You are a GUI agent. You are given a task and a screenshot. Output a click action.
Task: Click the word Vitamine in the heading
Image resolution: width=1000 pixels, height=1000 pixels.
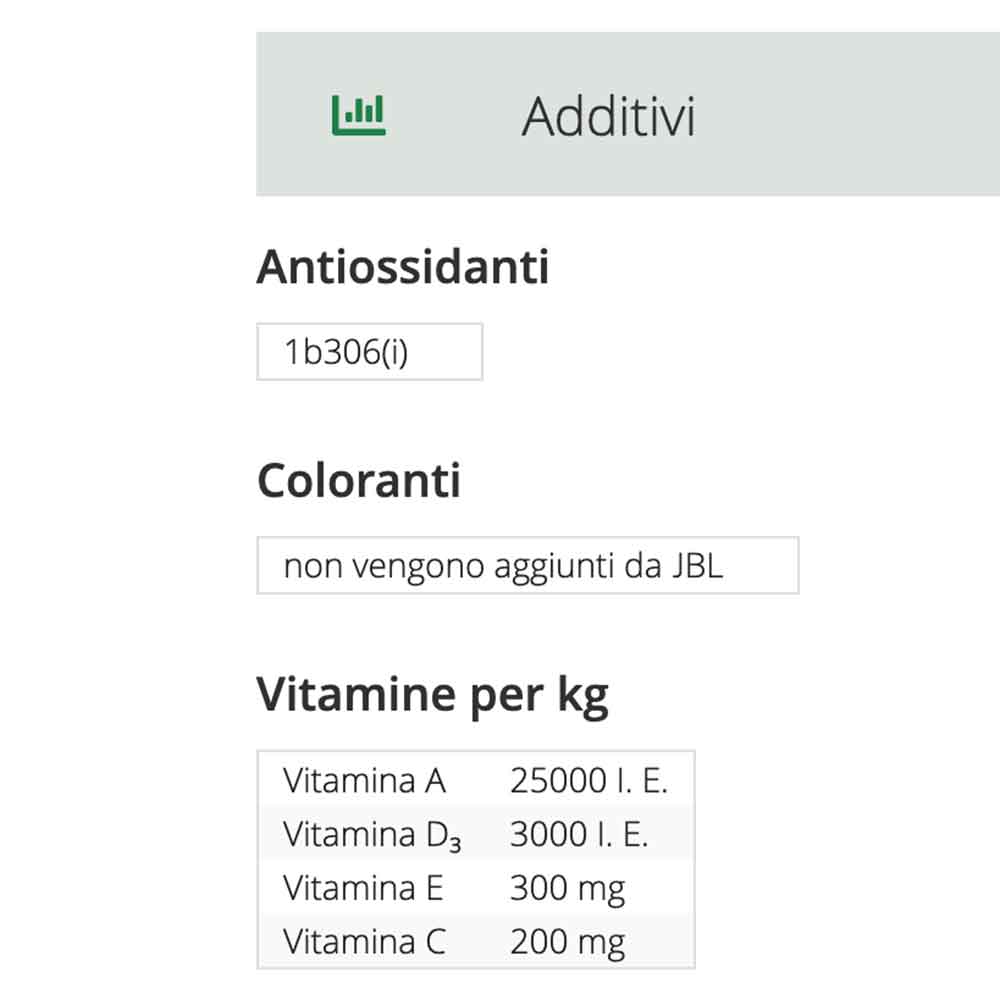click(x=356, y=694)
